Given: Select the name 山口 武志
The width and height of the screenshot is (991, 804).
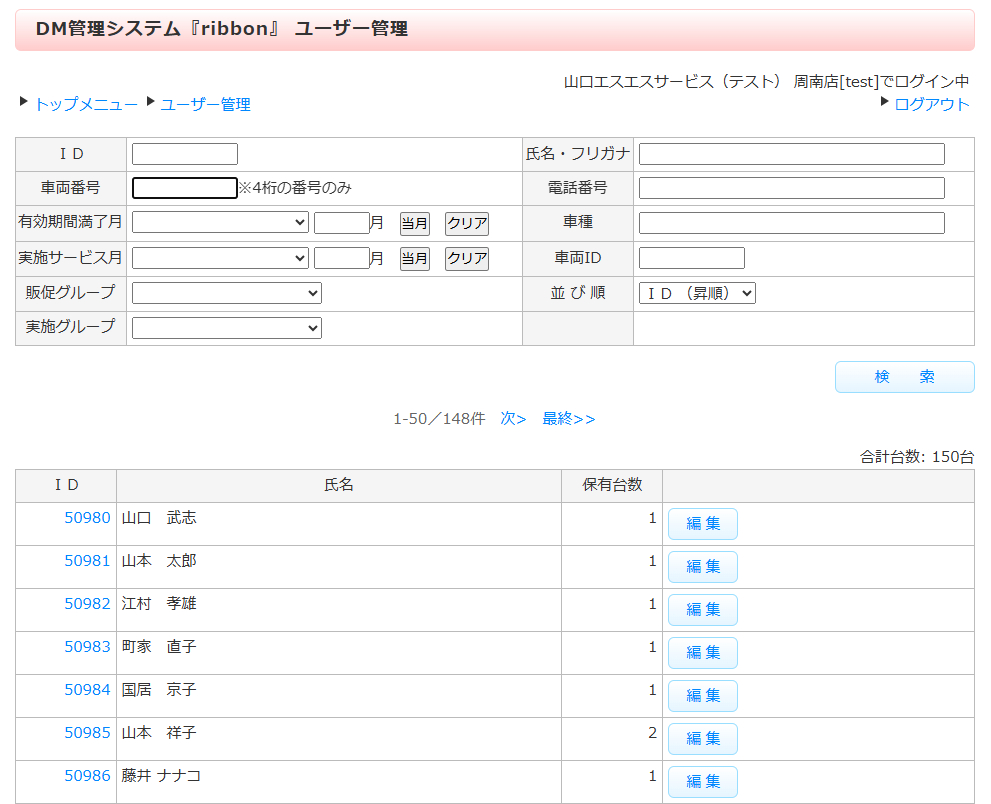Looking at the screenshot, I should point(159,518).
